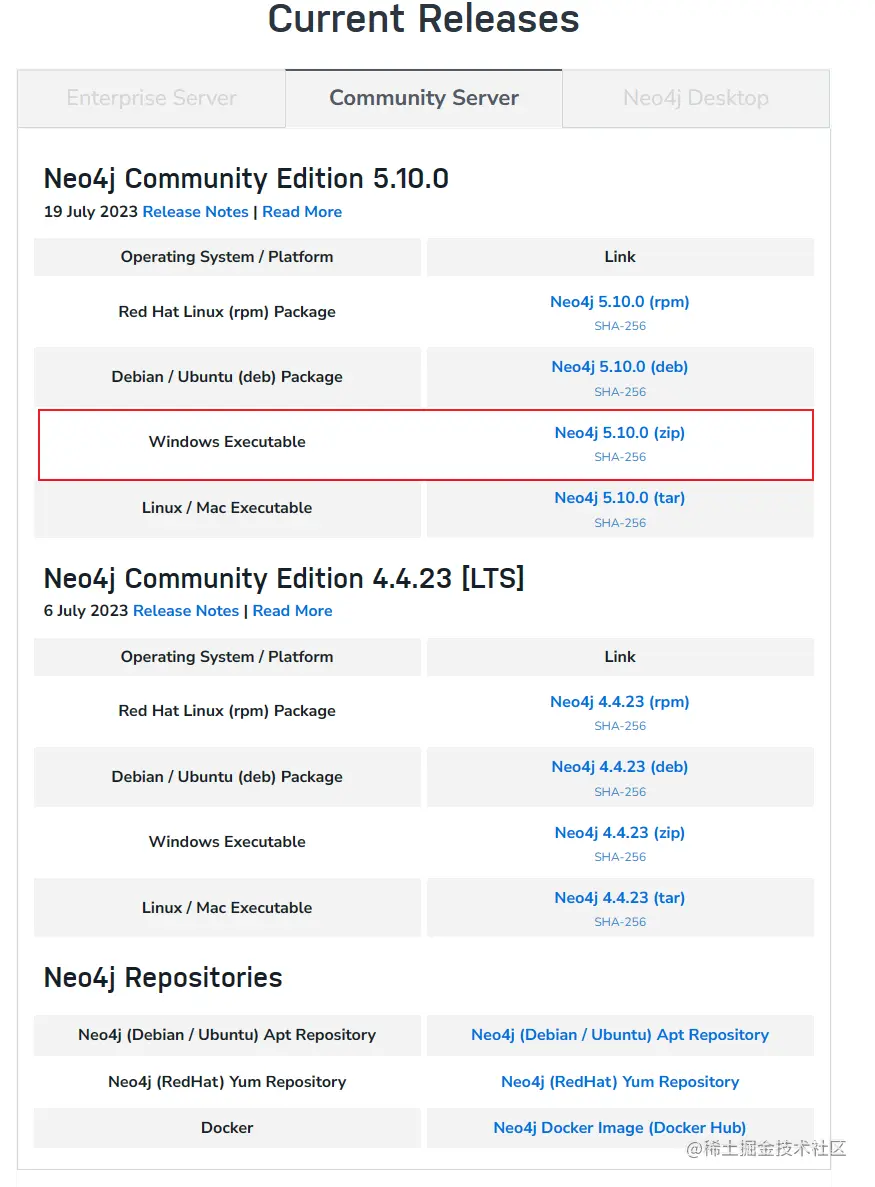Image resolution: width=875 pixels, height=1187 pixels.
Task: Download Neo4j 5.10.0 (tar) archive
Action: pyautogui.click(x=620, y=497)
